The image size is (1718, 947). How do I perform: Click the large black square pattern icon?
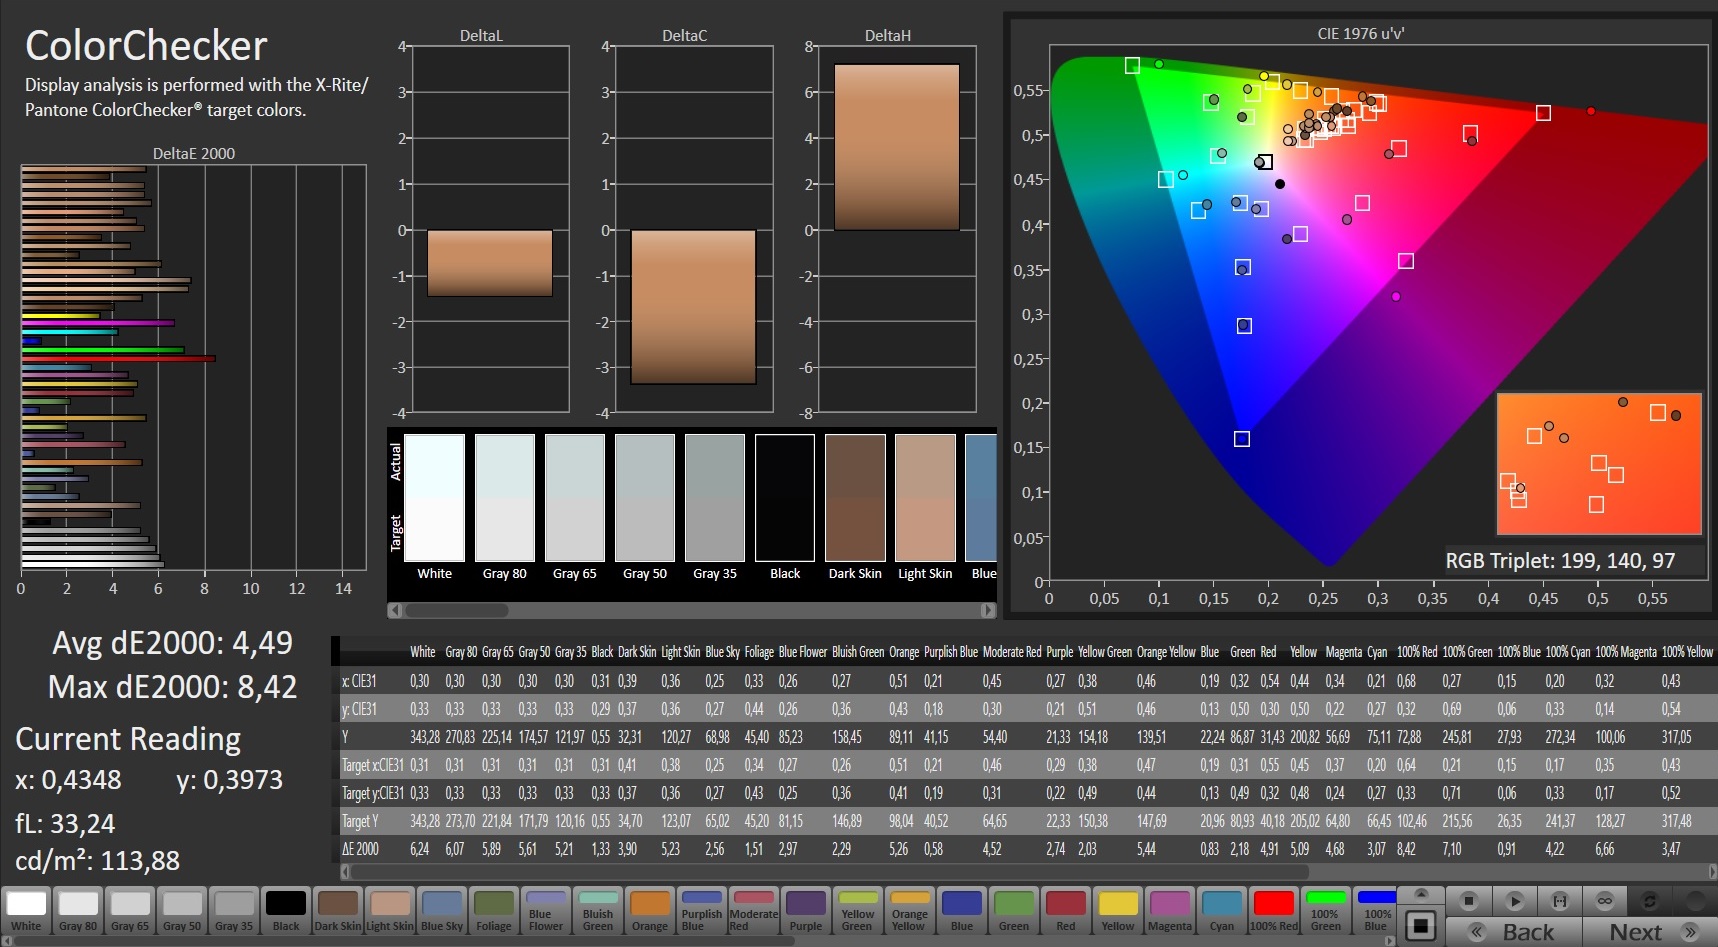[1421, 925]
